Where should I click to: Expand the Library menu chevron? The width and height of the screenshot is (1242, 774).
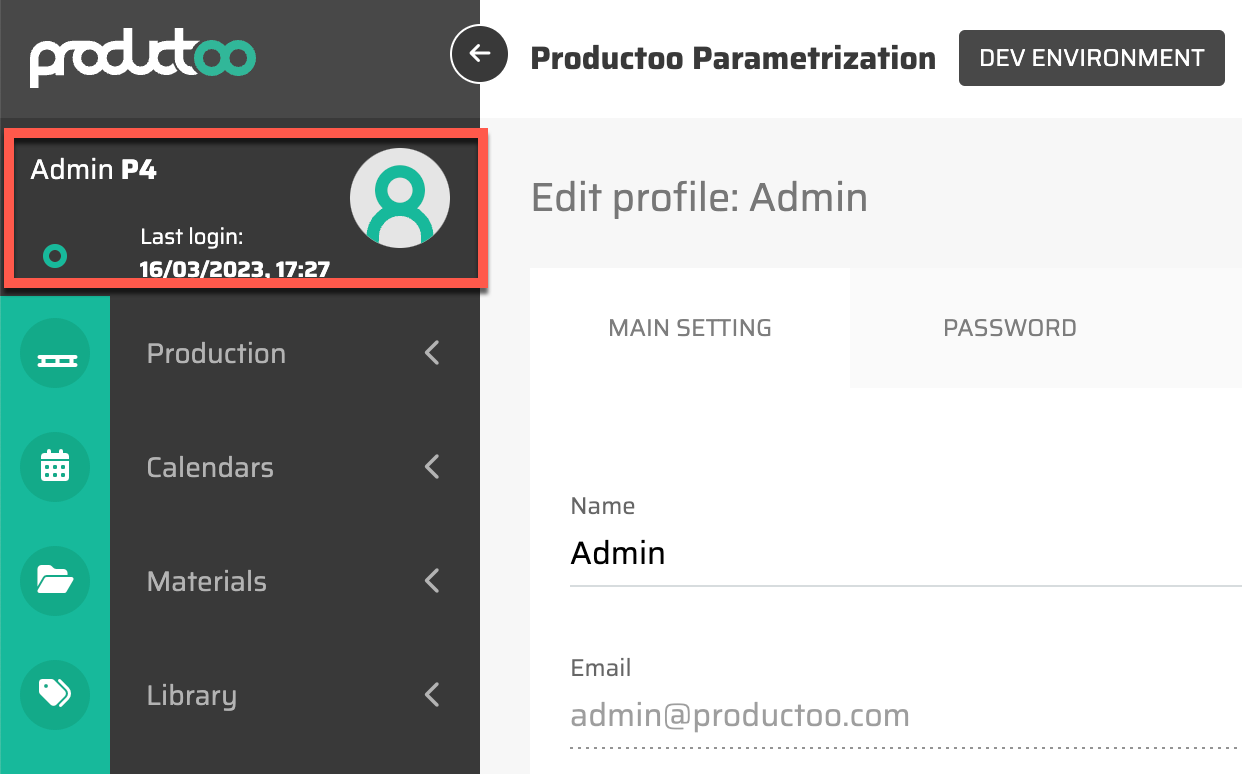click(432, 695)
